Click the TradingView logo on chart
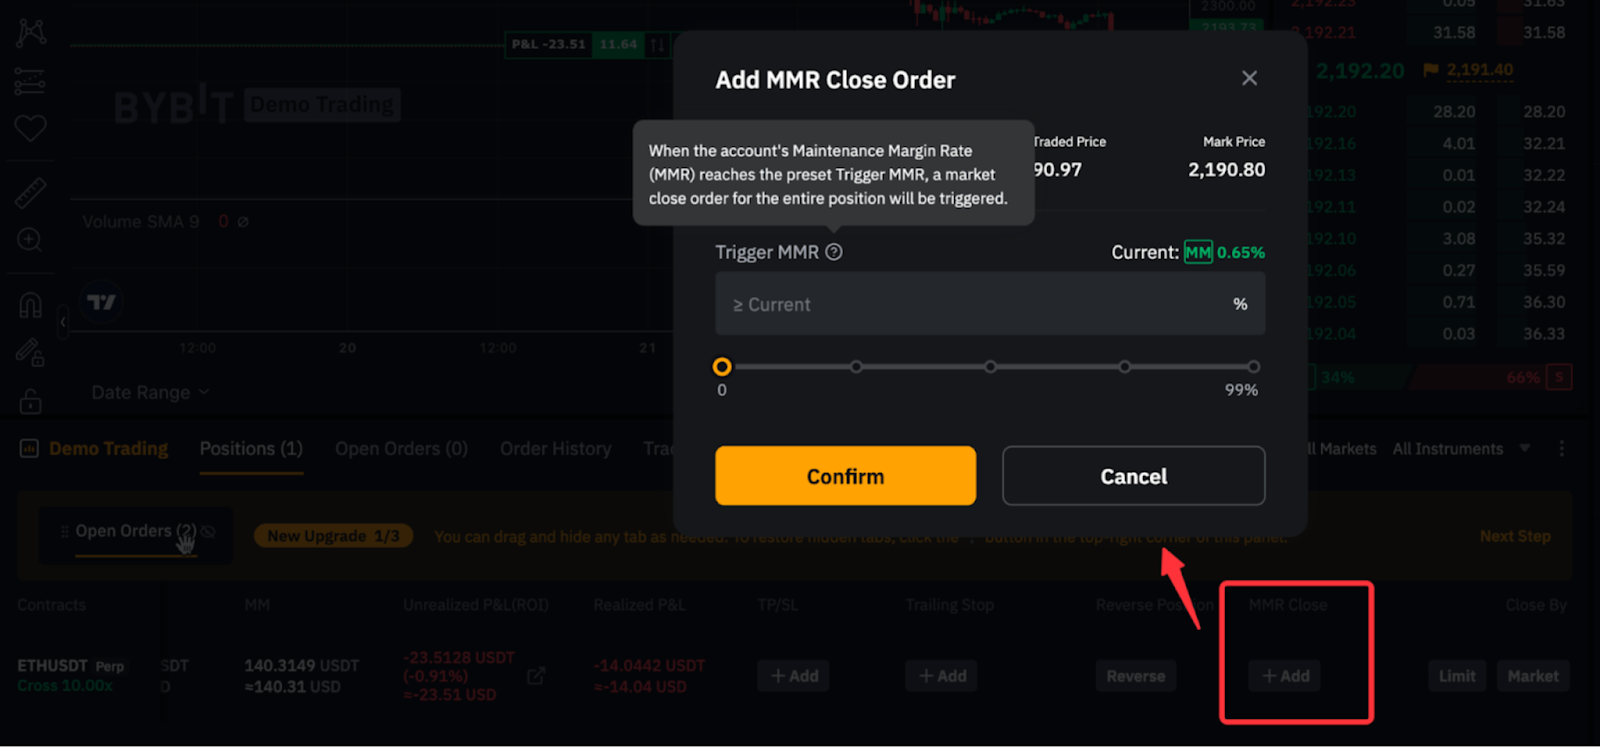This screenshot has height=748, width=1600. coord(101,302)
